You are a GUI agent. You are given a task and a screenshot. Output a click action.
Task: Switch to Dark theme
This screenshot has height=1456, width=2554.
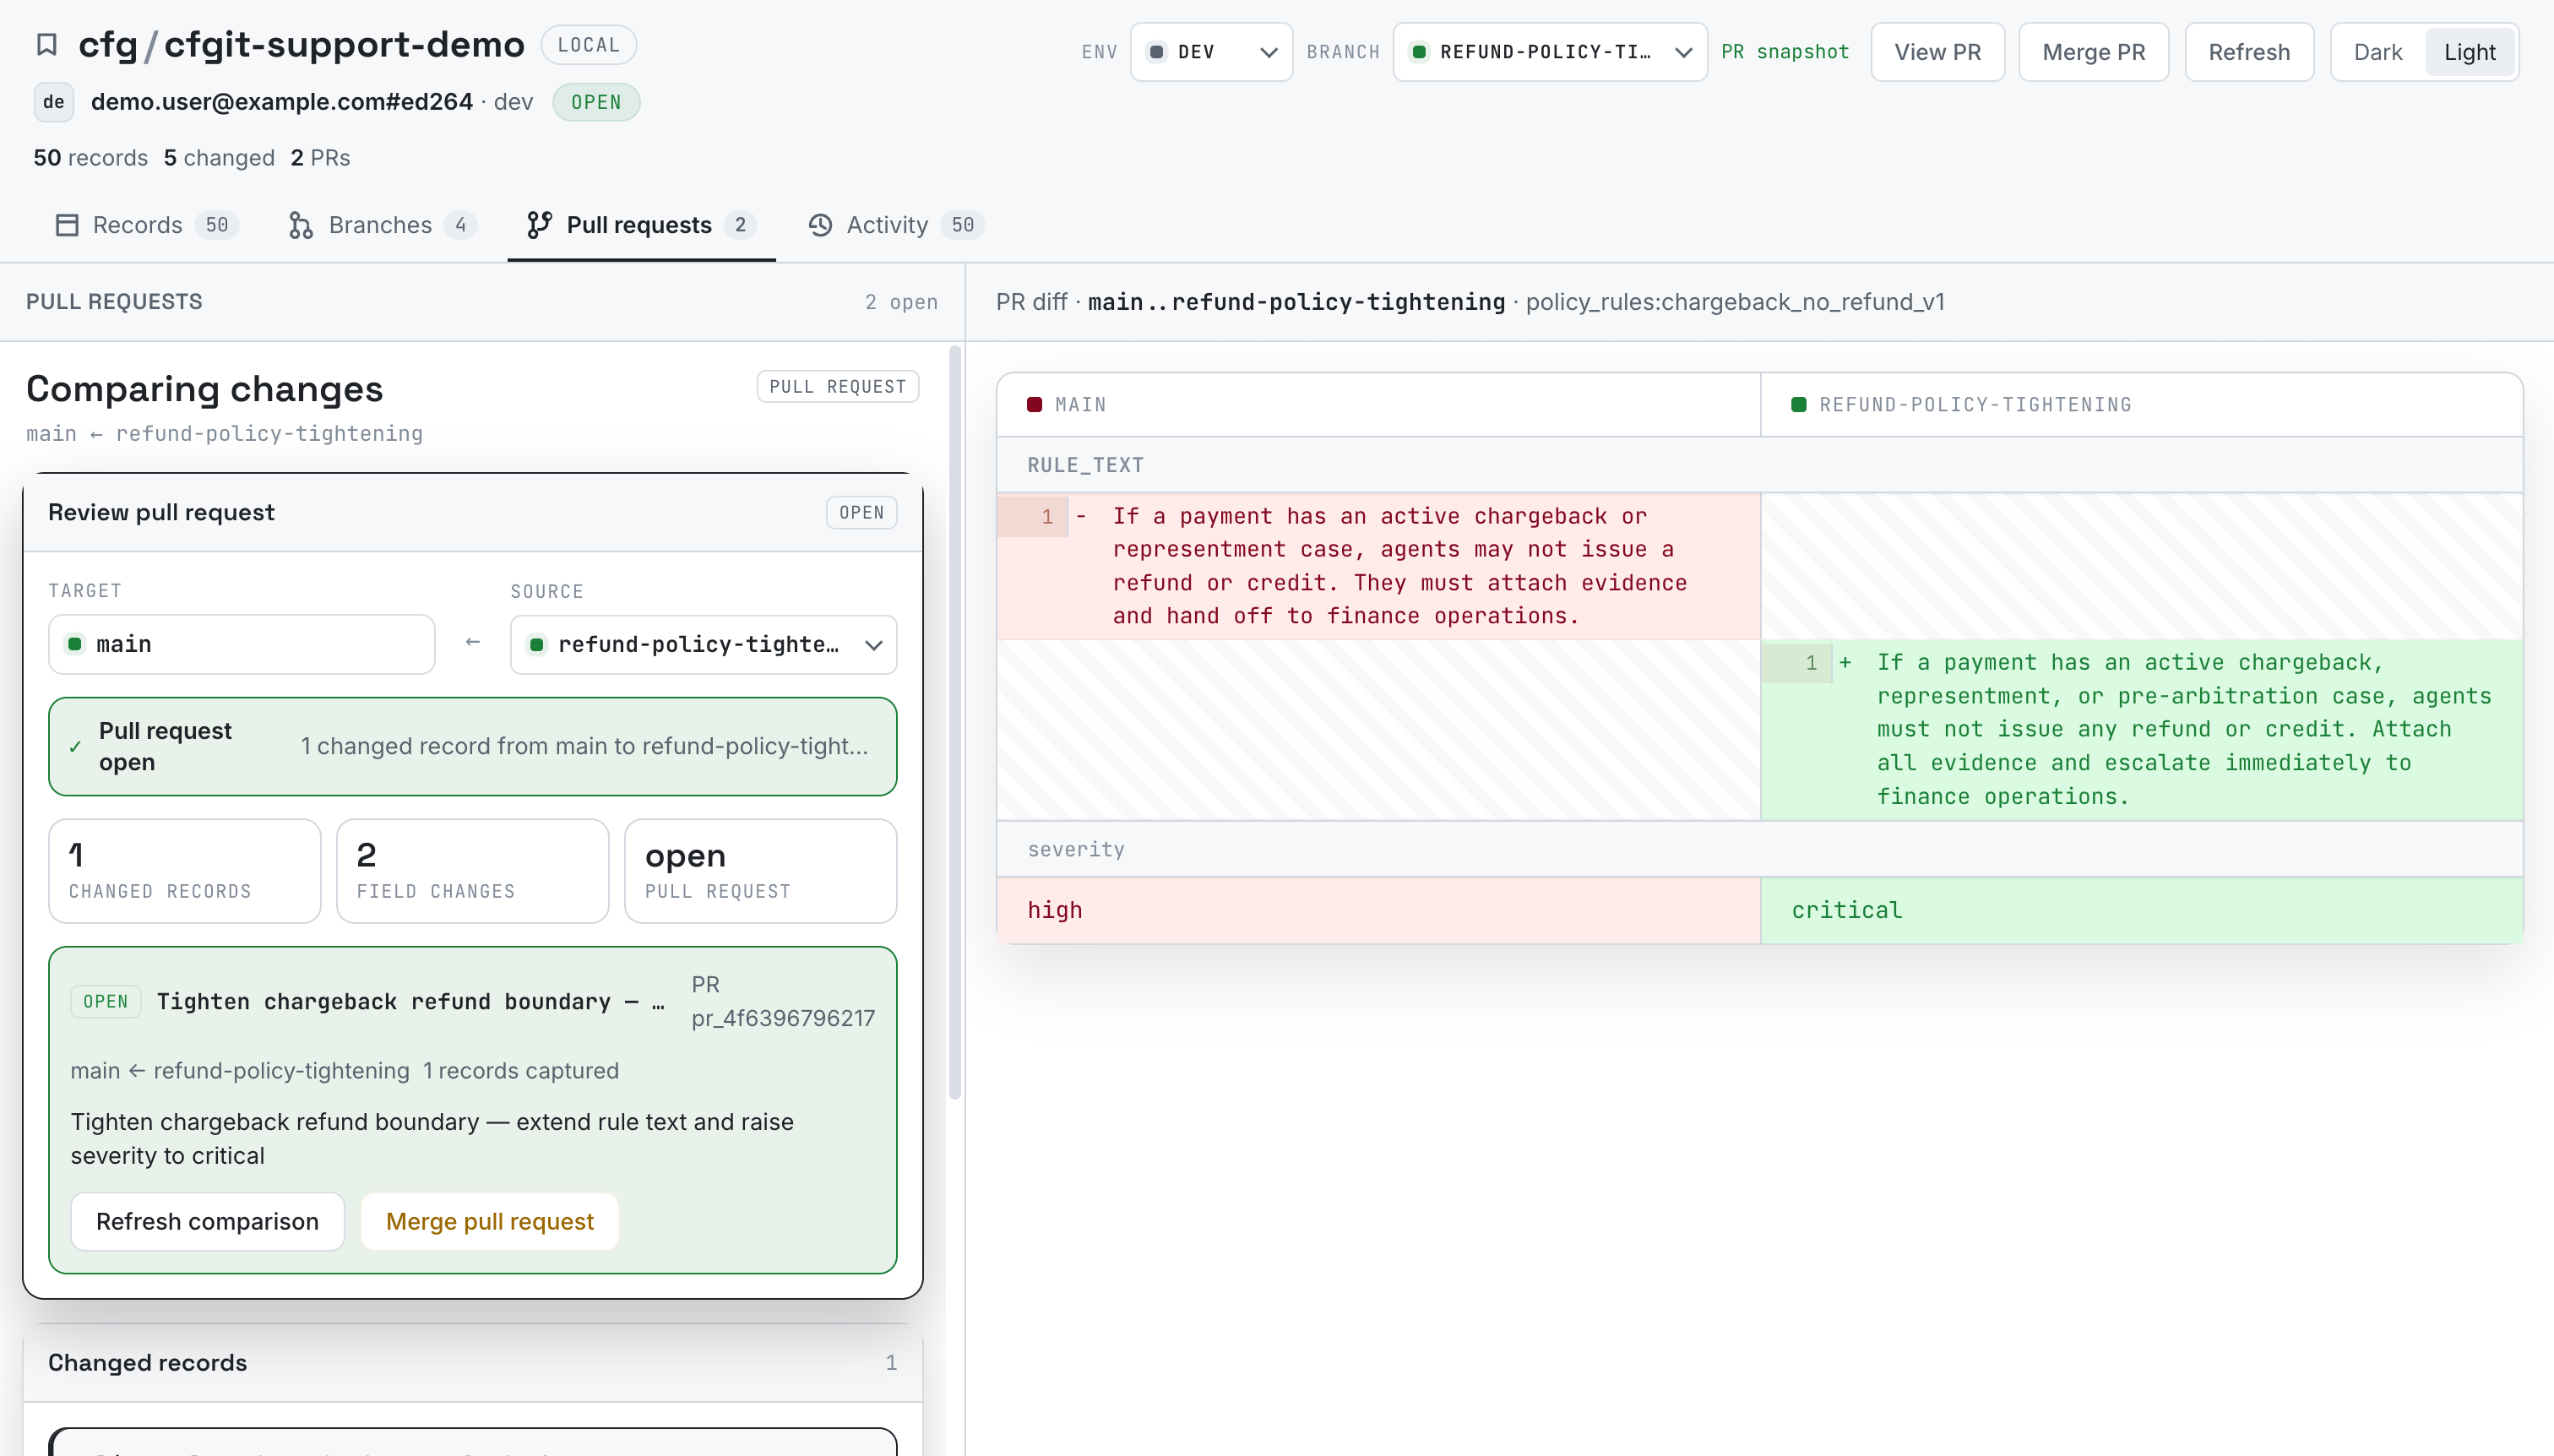pos(2377,52)
